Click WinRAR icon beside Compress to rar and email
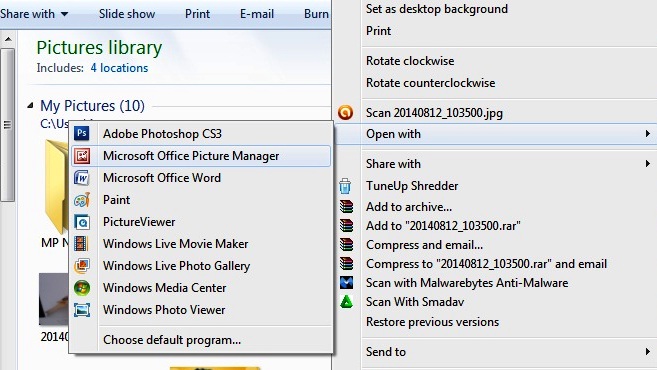 [x=346, y=264]
